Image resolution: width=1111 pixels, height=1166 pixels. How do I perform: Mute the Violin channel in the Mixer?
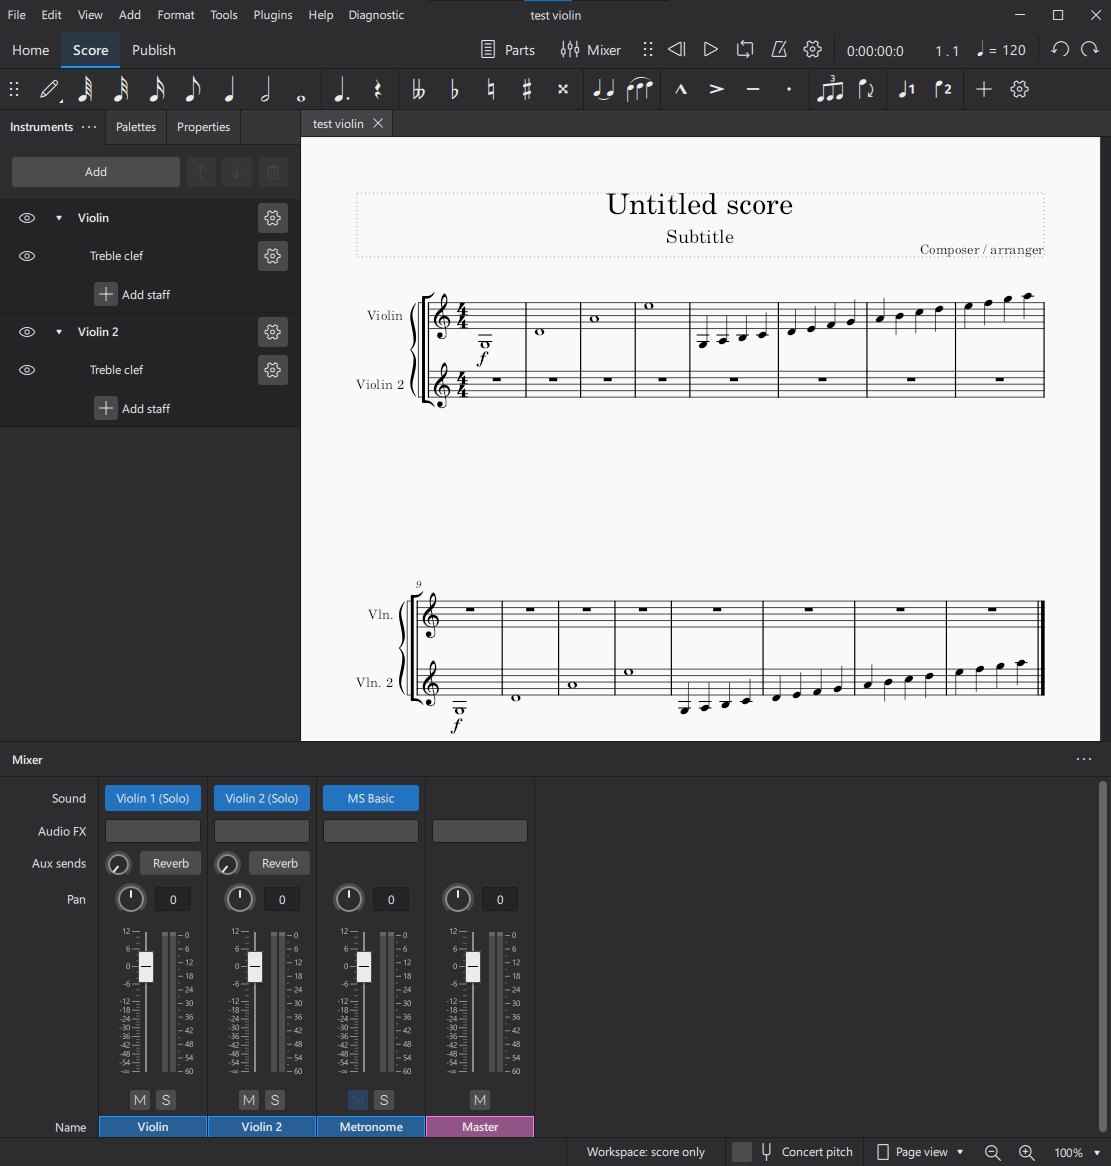140,1100
